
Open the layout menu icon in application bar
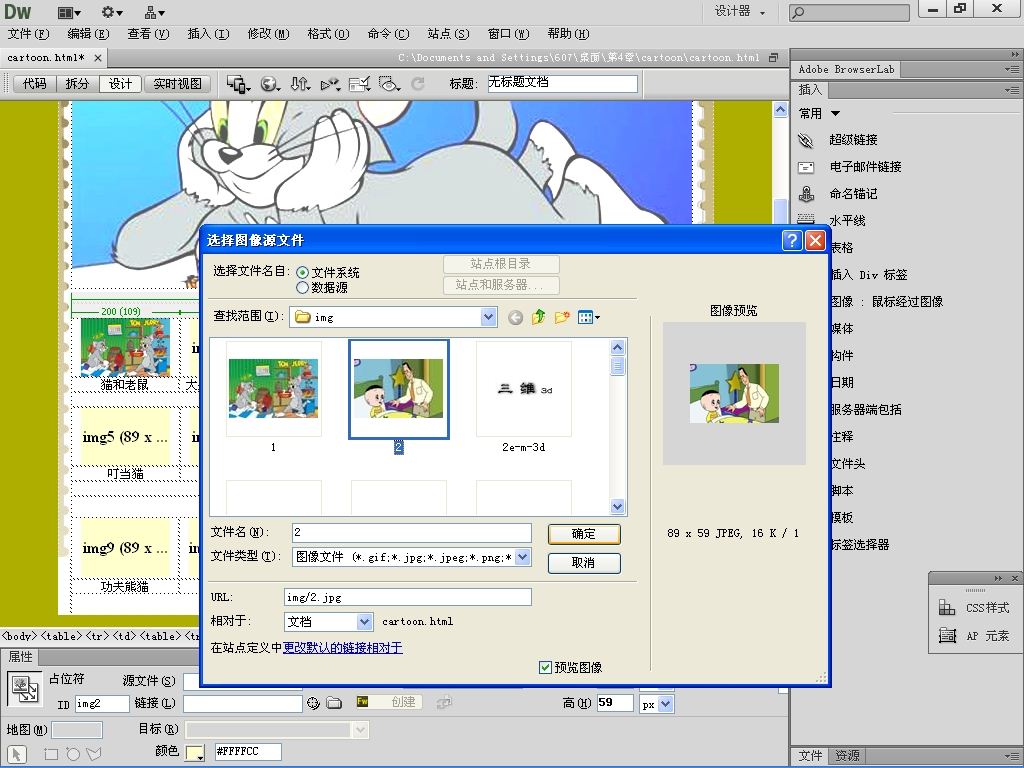(x=69, y=12)
